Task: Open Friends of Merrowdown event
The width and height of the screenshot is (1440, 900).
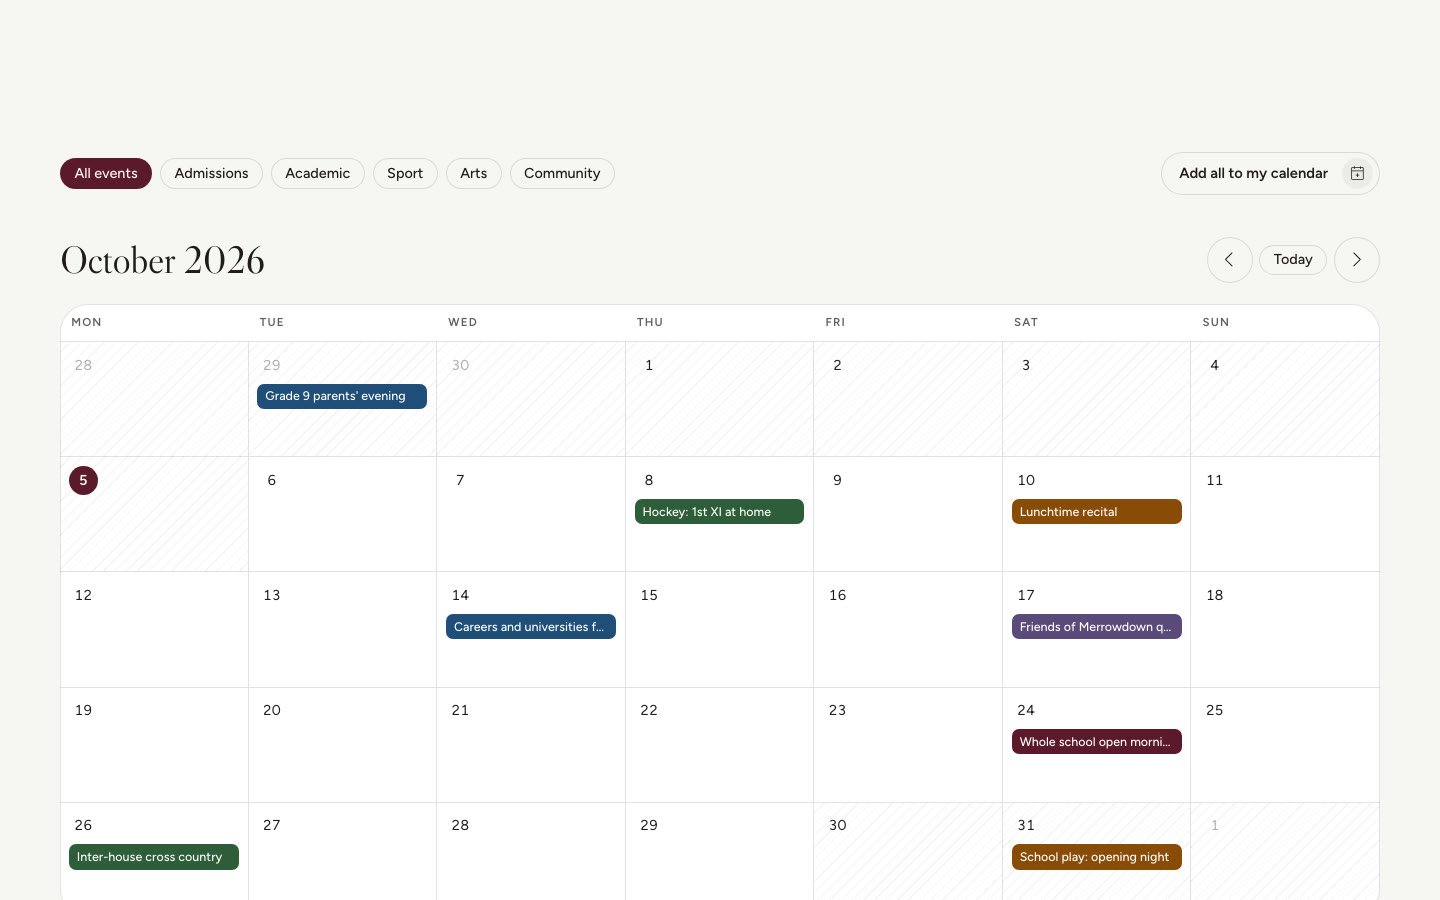Action: click(1097, 627)
